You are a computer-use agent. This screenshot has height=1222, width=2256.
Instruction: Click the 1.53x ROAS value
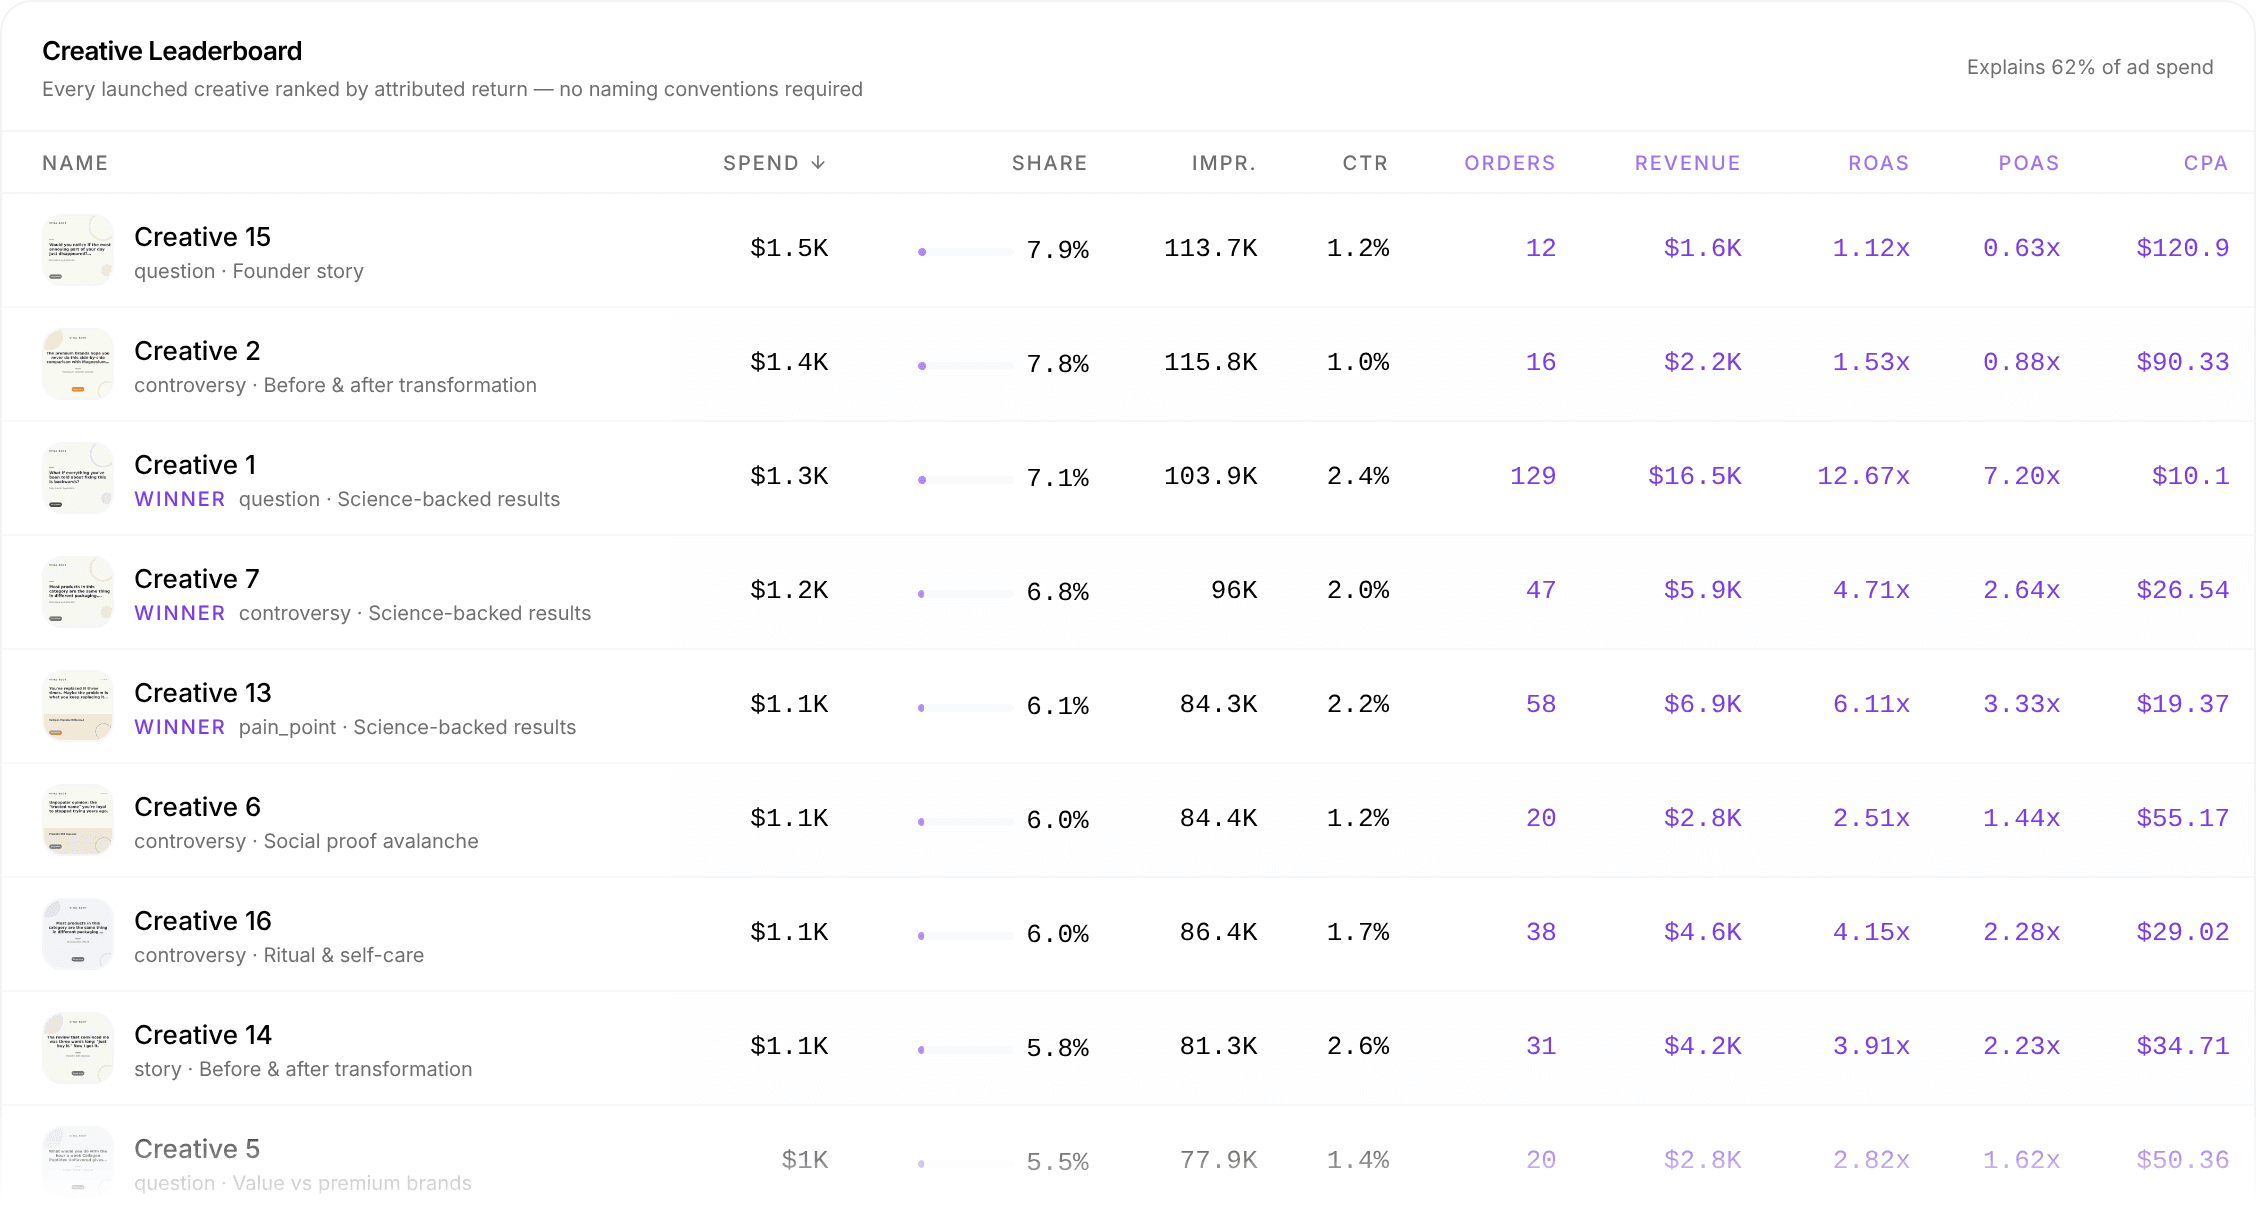pyautogui.click(x=1871, y=362)
